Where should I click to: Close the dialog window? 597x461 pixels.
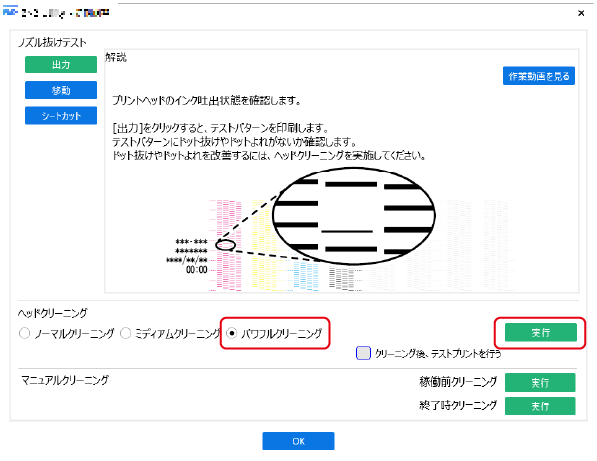581,13
